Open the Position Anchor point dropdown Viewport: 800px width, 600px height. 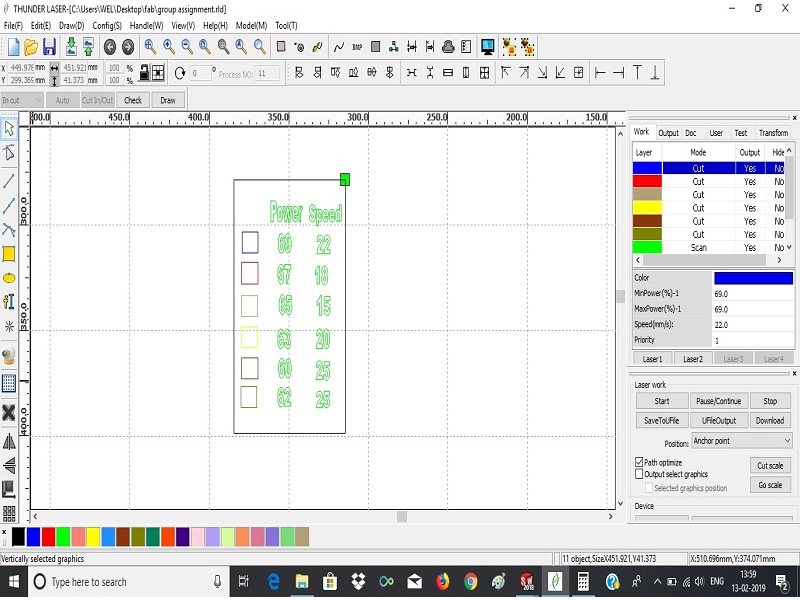tap(742, 441)
